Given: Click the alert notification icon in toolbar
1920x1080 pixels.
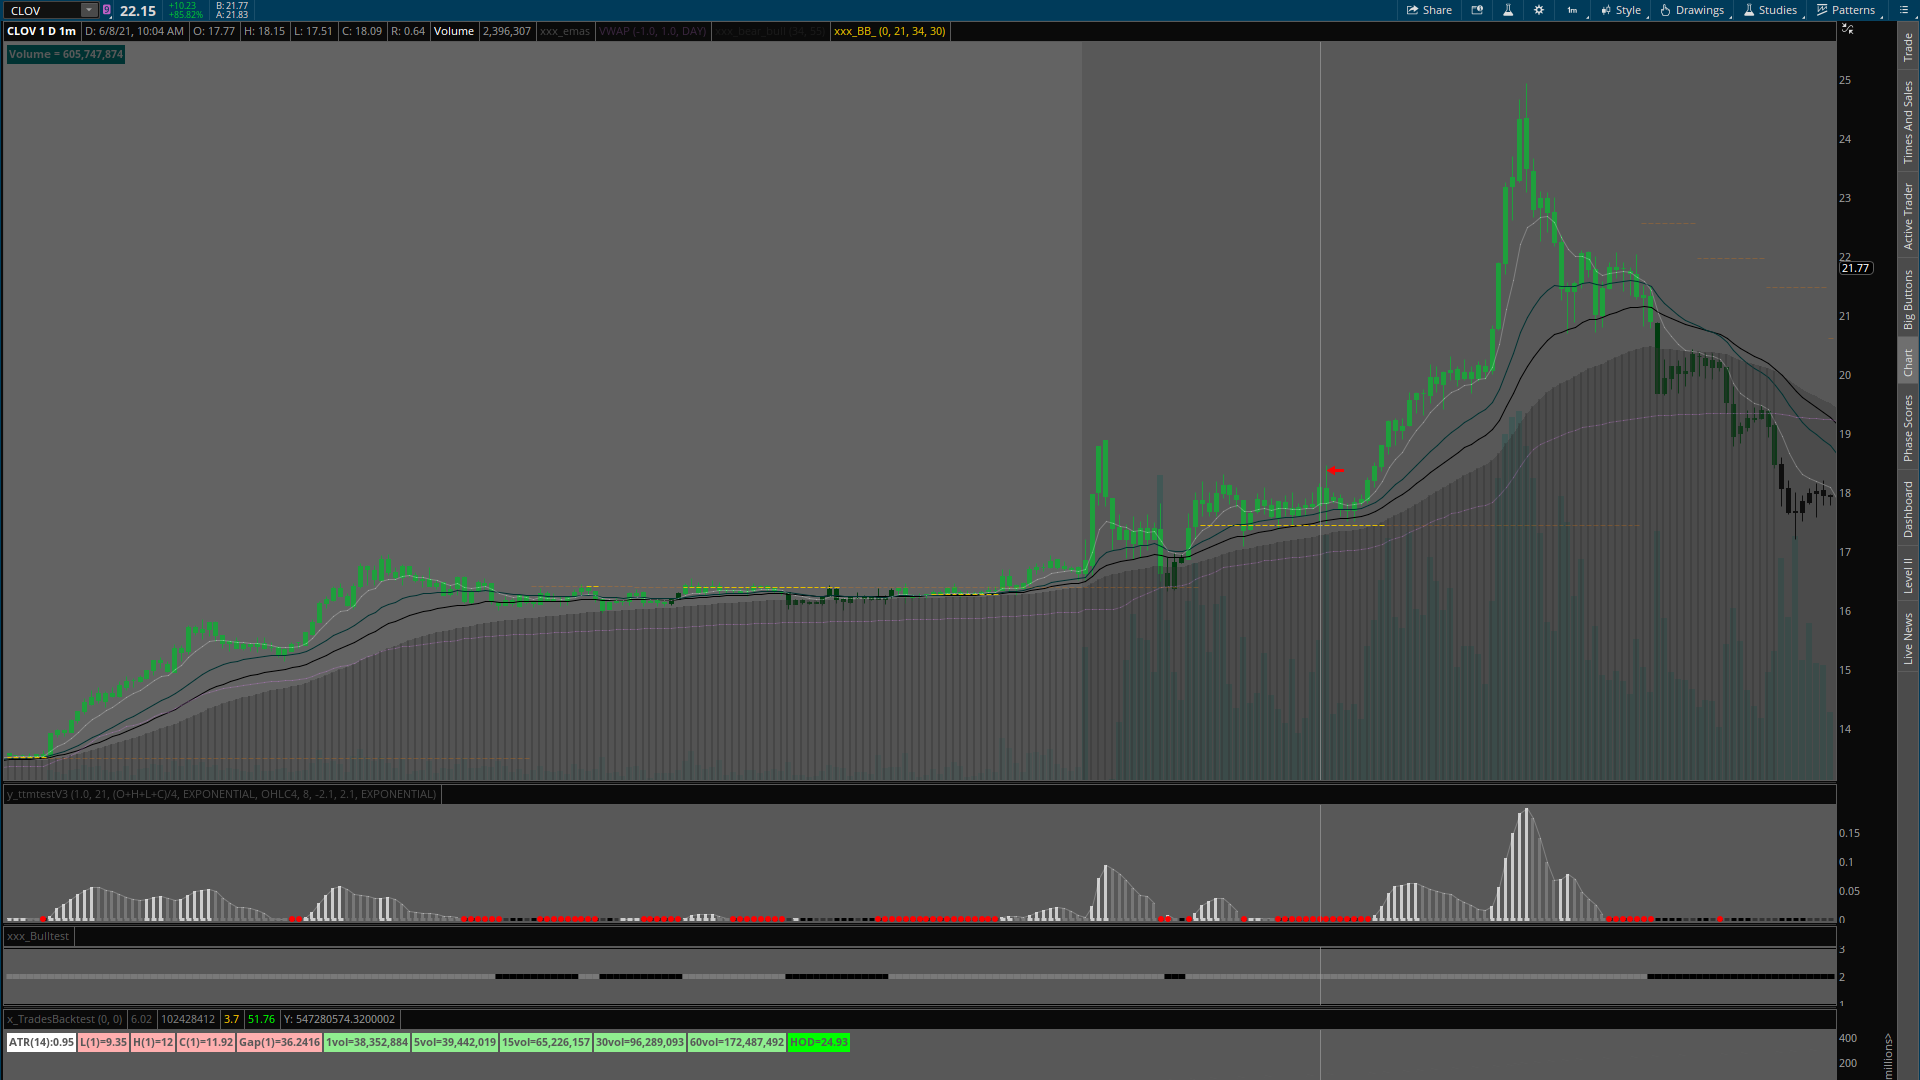Looking at the screenshot, I should (1477, 10).
